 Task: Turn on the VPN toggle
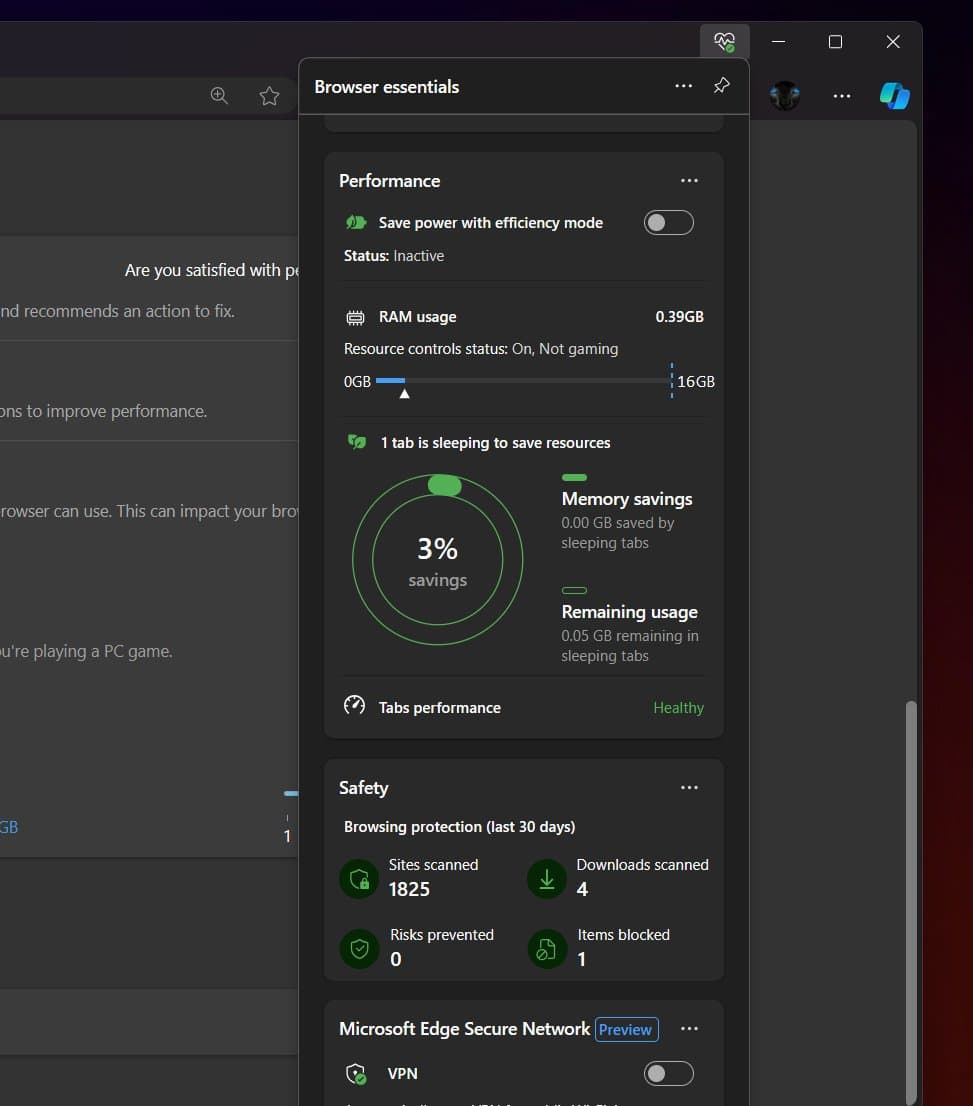(x=668, y=1074)
